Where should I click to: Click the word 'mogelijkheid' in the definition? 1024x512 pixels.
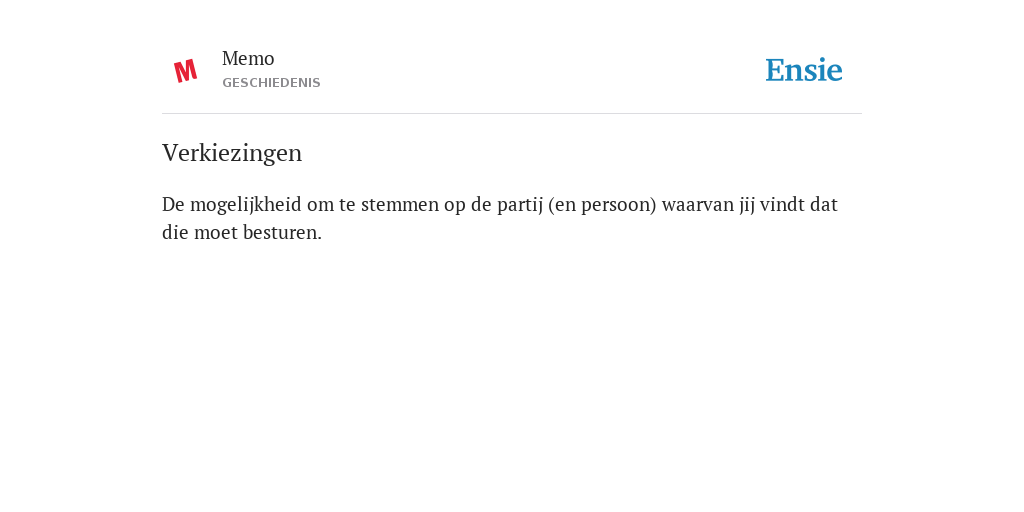point(246,205)
